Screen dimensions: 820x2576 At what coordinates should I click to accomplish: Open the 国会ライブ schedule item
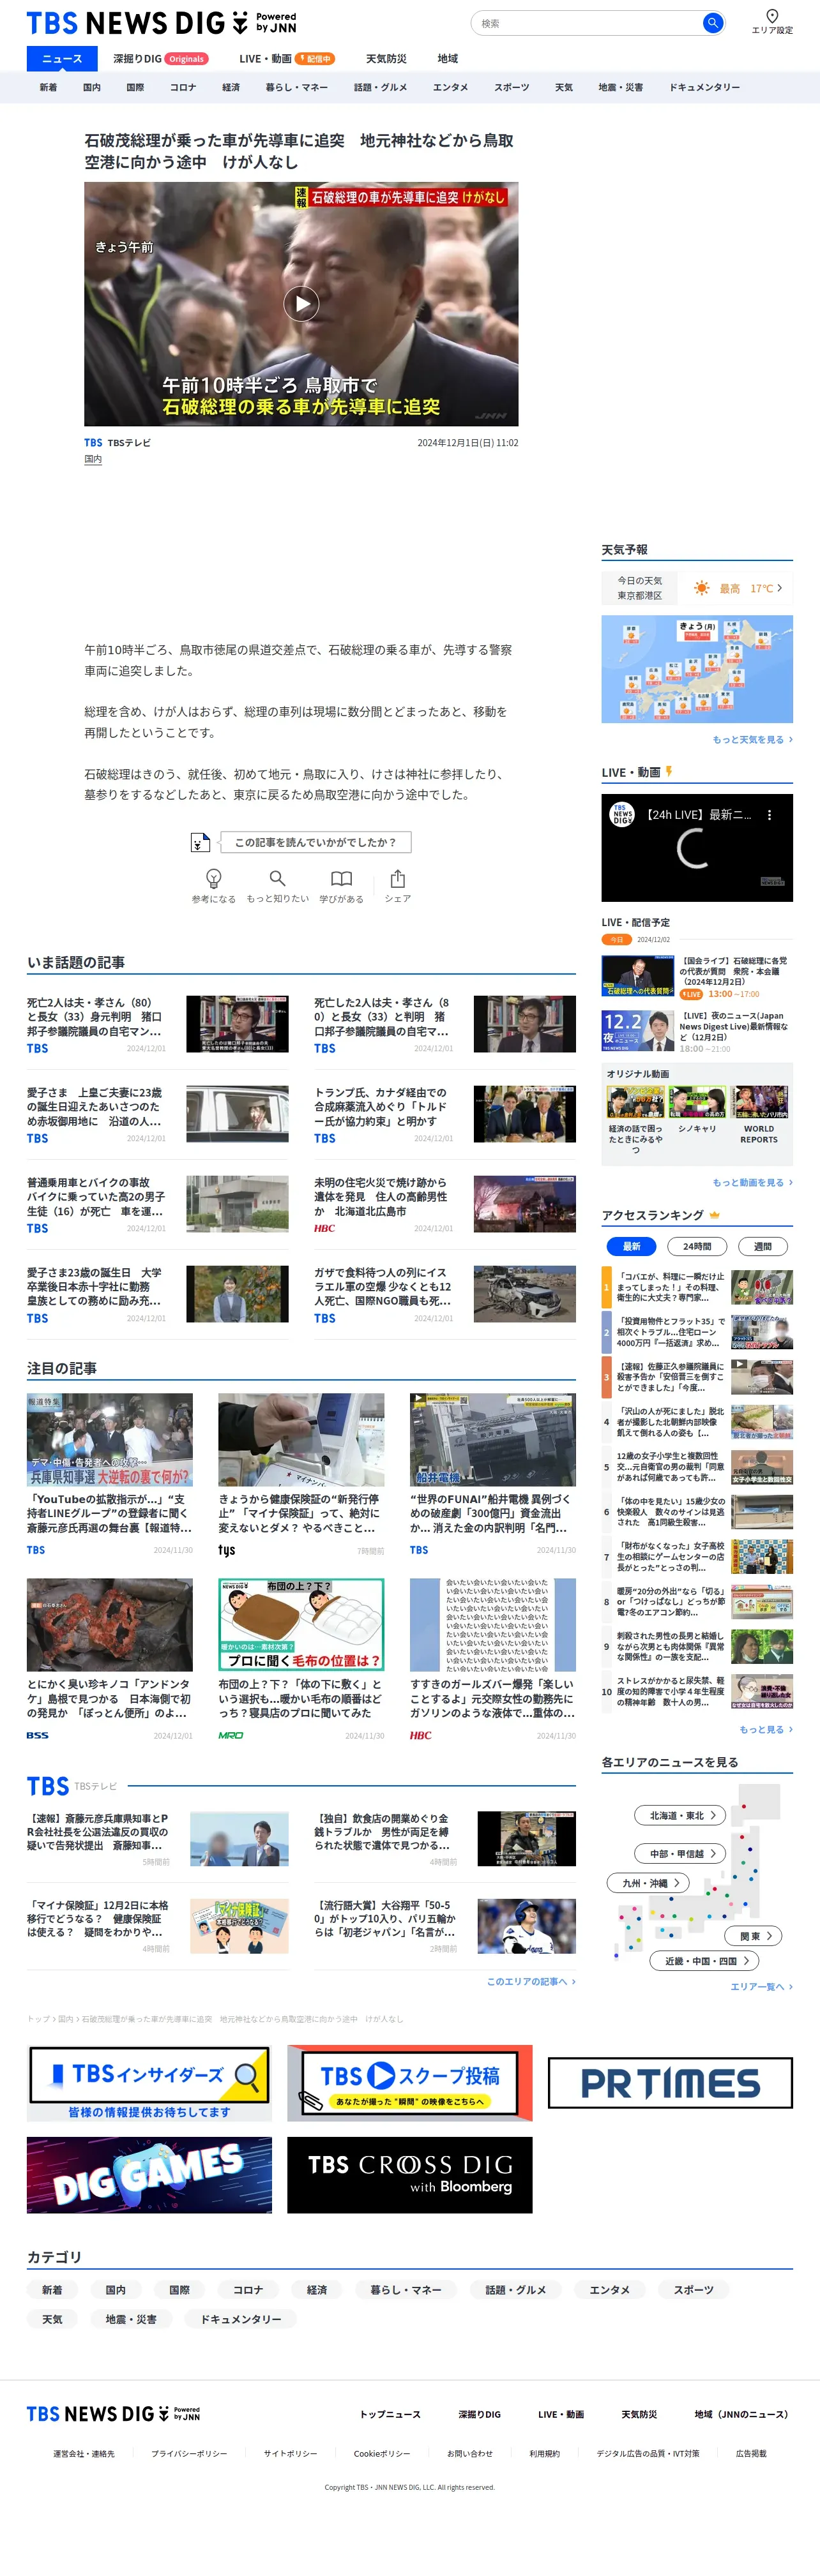pyautogui.click(x=697, y=977)
